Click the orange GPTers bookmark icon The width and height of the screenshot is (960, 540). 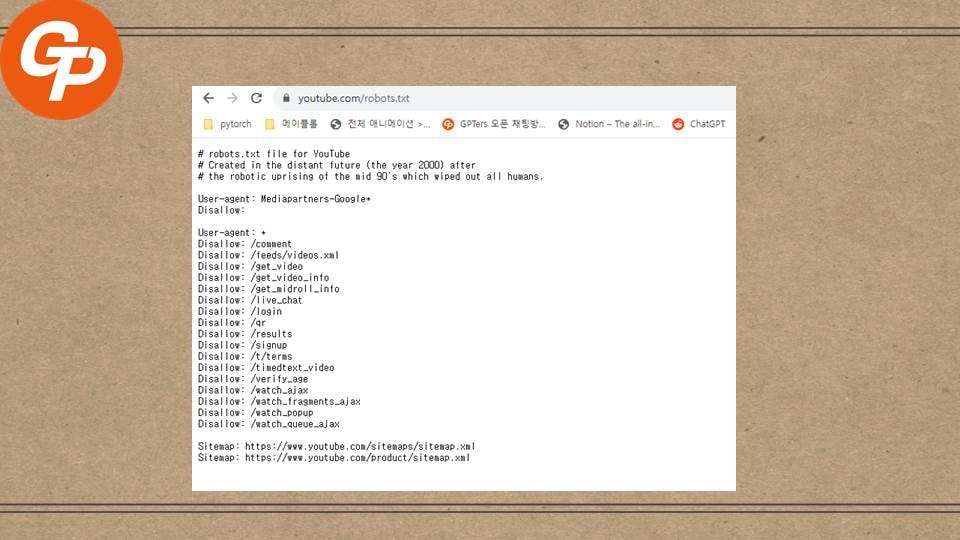click(448, 124)
